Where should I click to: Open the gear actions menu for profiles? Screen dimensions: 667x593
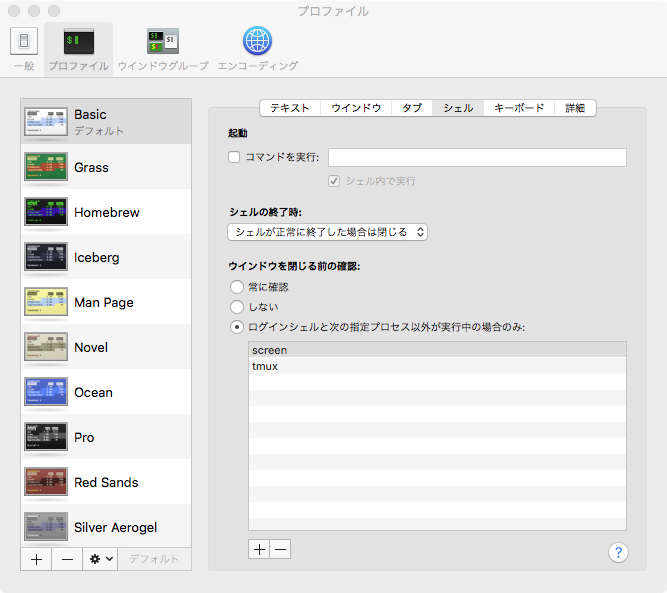coord(100,559)
